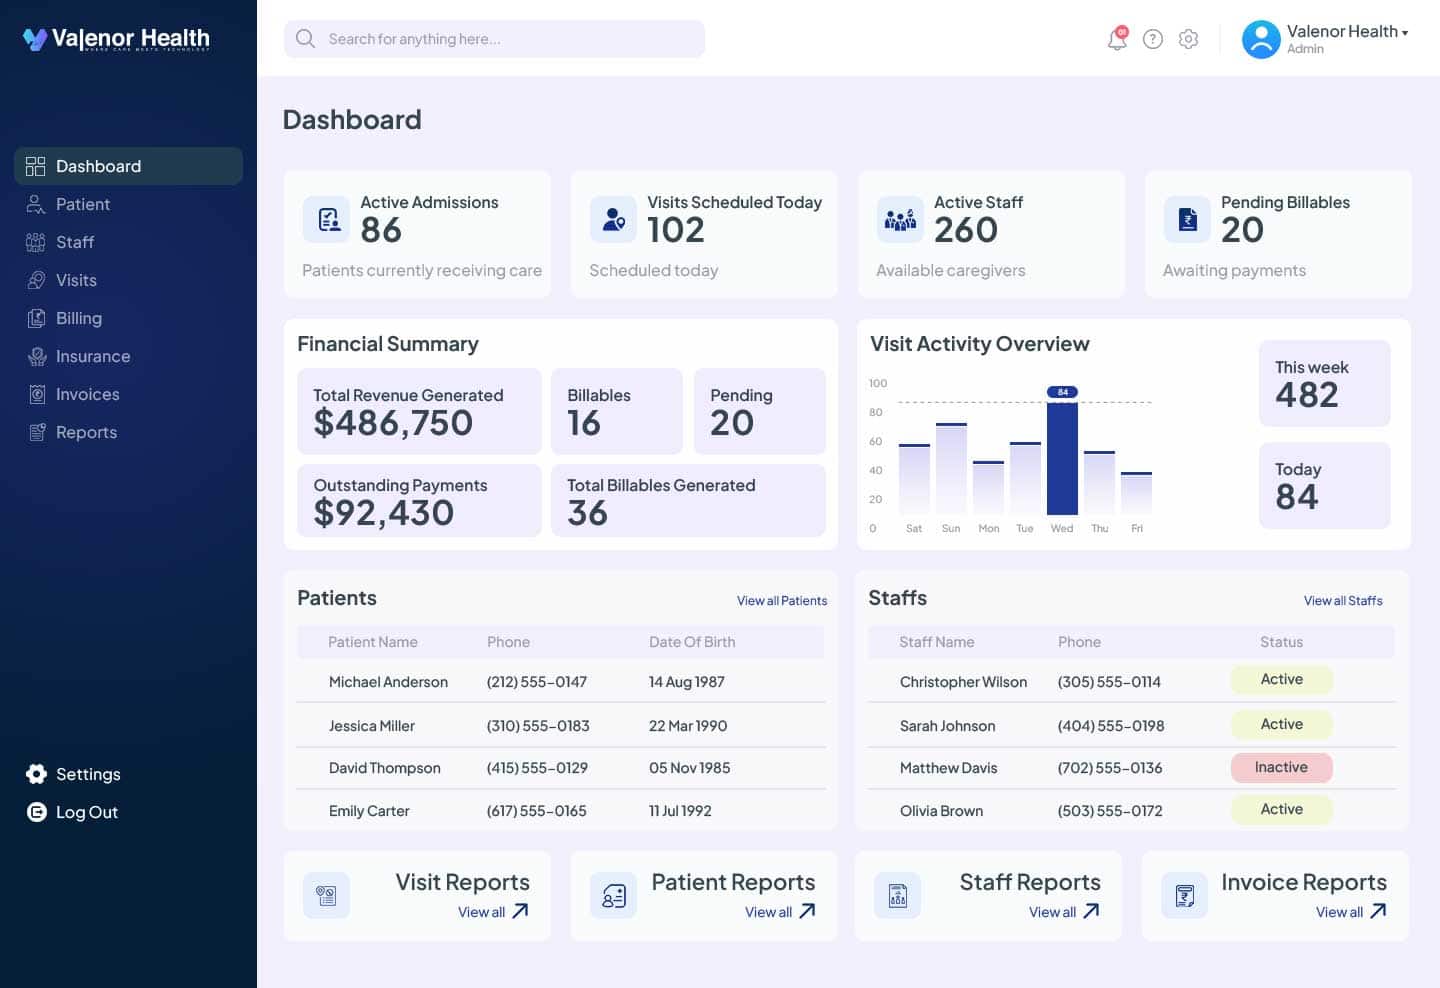Click the Active Staff card icon
Viewport: 1440px width, 988px height.
click(x=900, y=219)
